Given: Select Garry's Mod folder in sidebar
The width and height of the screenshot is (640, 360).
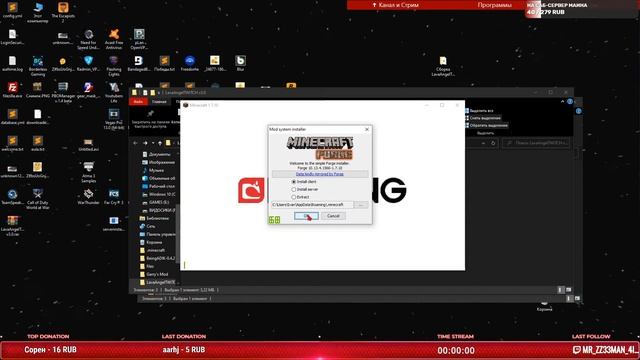Looking at the screenshot, I should 154,274.
